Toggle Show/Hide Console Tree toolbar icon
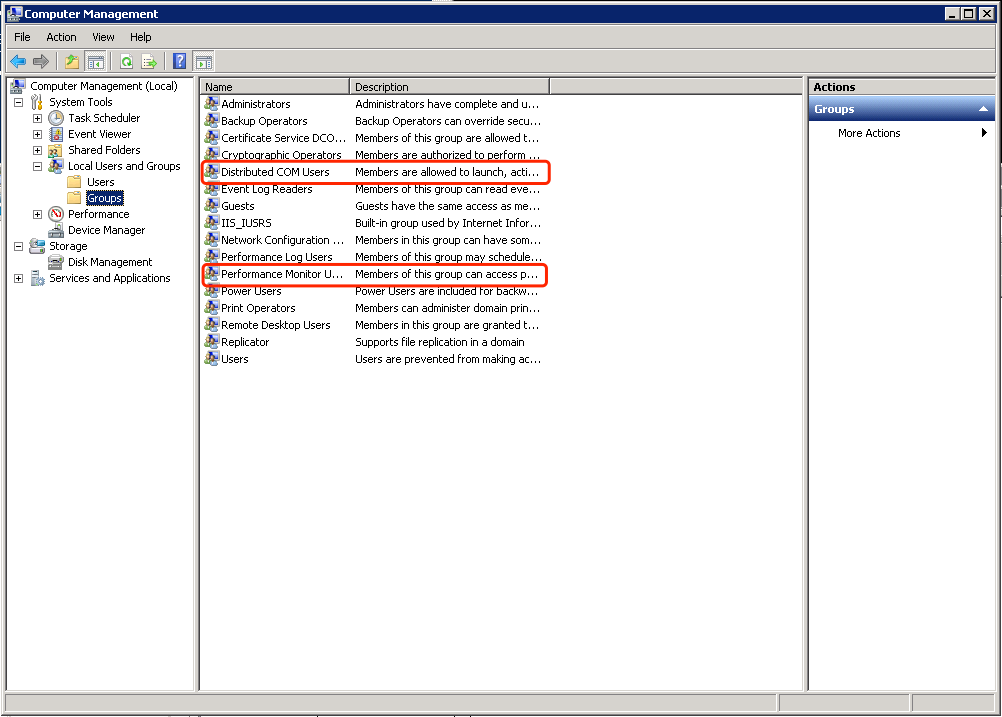This screenshot has height=717, width=1002. coord(96,61)
